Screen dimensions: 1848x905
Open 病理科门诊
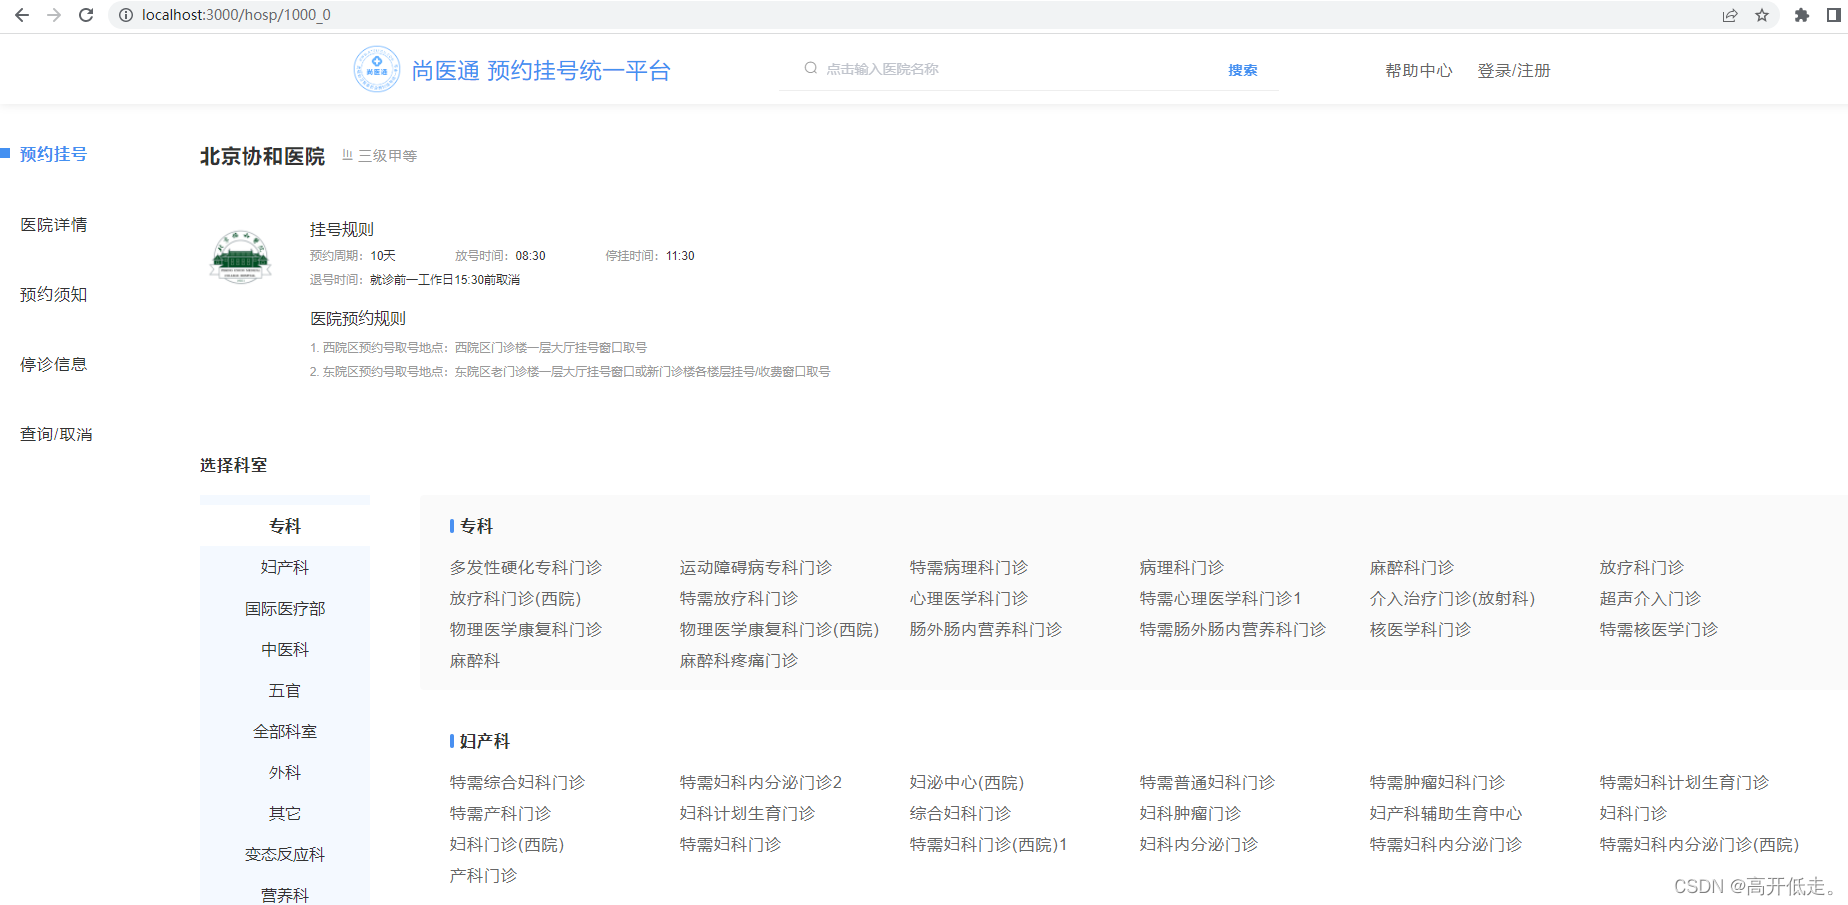point(1182,567)
